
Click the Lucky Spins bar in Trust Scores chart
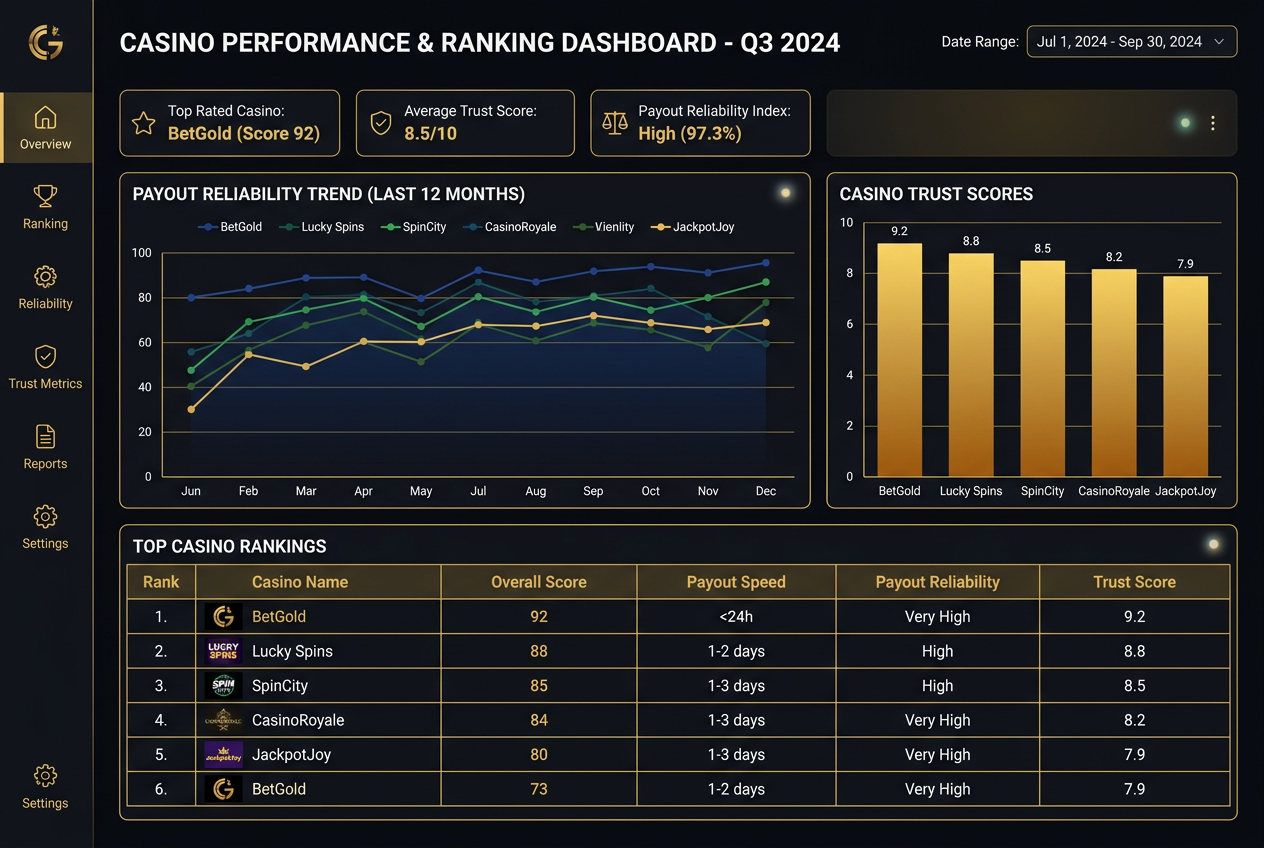click(971, 365)
